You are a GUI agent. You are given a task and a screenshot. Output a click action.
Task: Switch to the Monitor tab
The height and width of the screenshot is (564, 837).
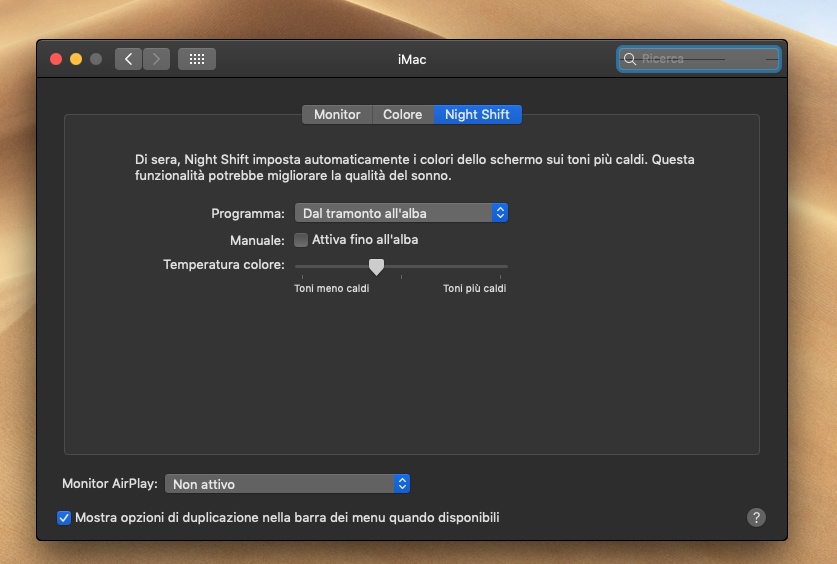tap(337, 115)
